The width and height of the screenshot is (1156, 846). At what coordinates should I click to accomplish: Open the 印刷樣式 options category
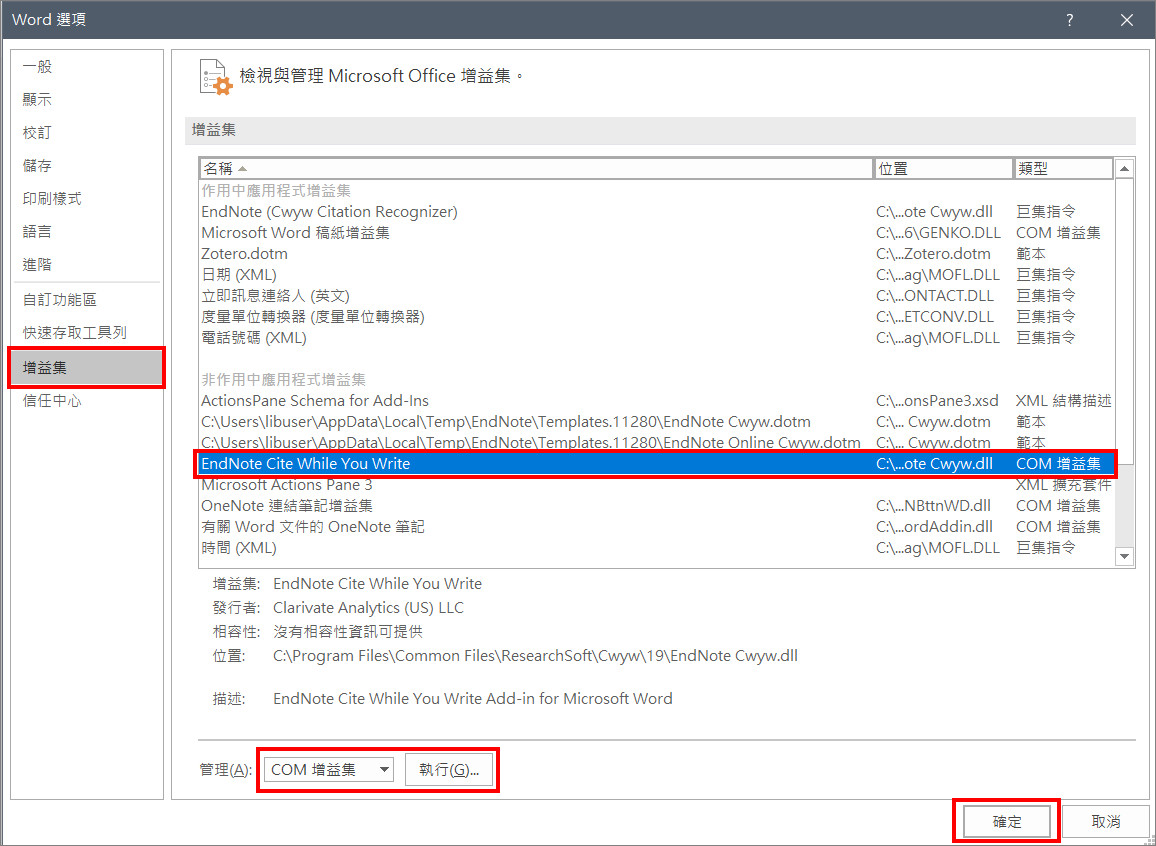[87, 198]
